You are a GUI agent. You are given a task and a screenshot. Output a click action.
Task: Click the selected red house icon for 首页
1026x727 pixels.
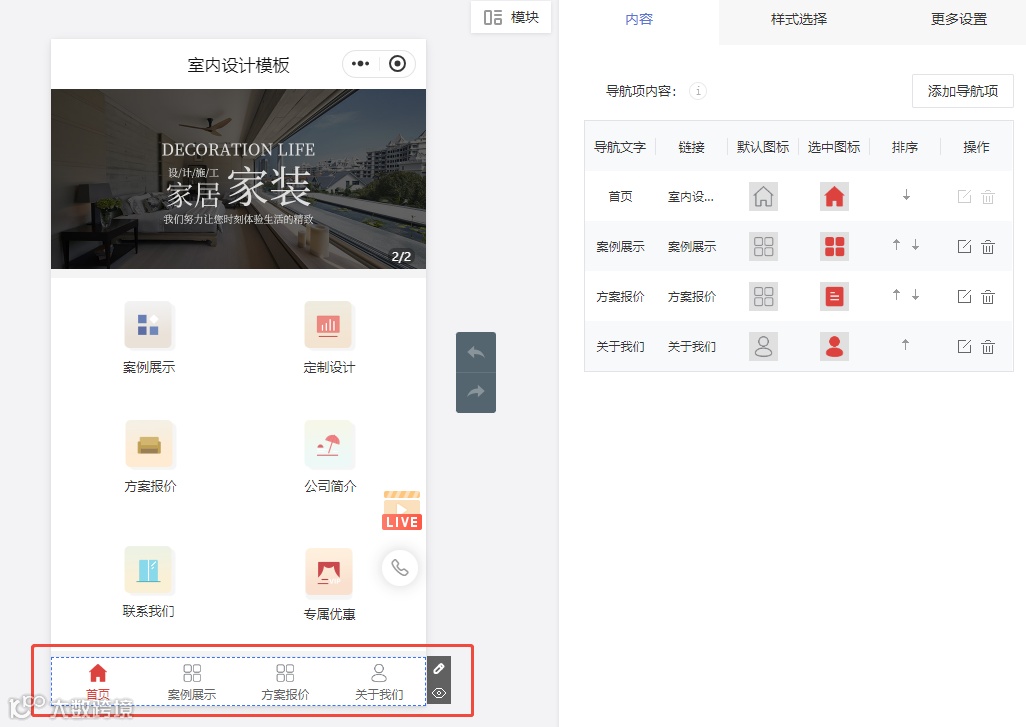pyautogui.click(x=834, y=196)
